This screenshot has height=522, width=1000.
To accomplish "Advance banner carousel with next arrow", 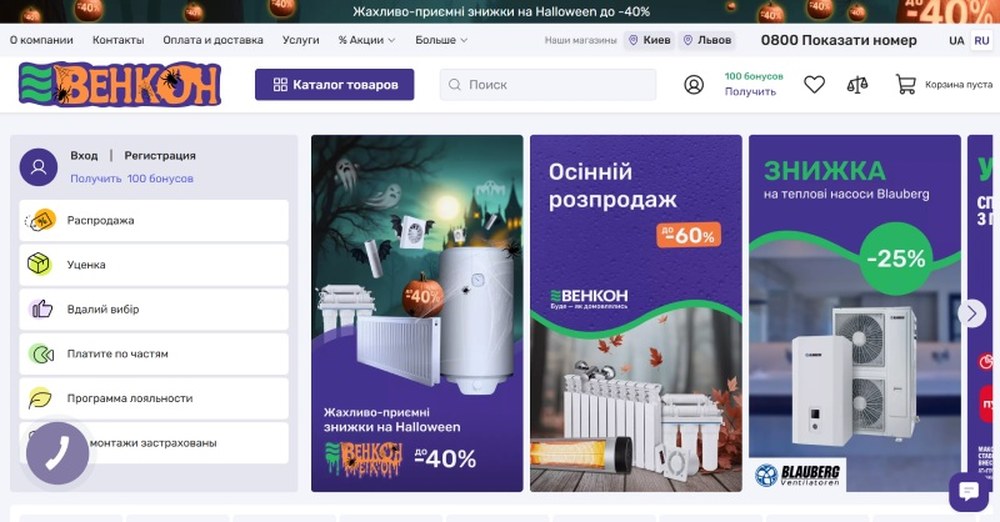I will (971, 313).
